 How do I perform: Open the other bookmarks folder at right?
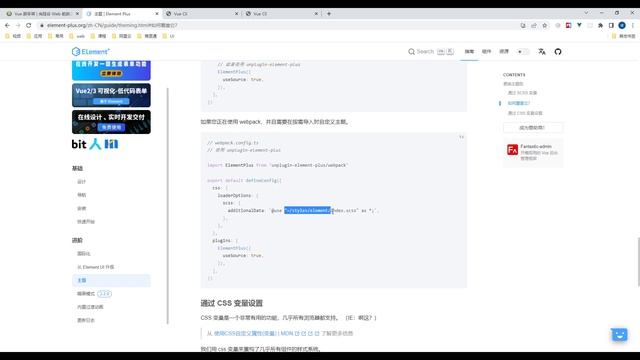(624, 36)
